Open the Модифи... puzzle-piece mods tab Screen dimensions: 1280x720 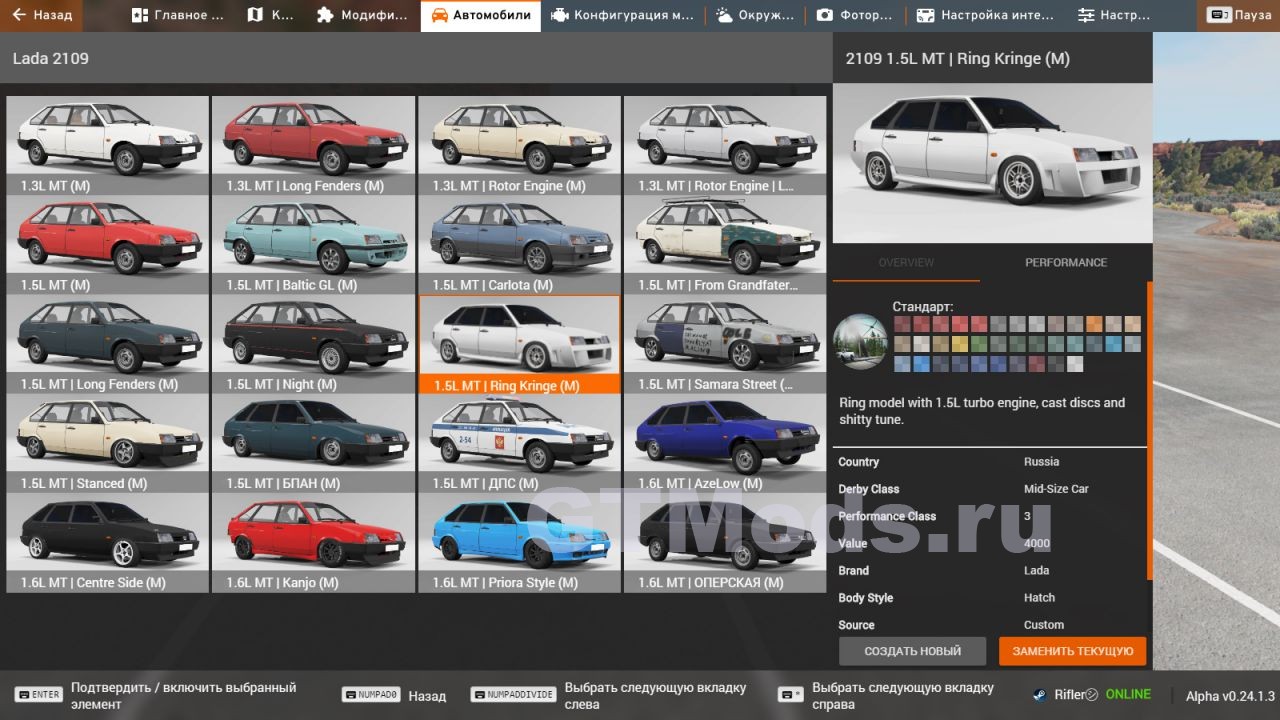tap(362, 15)
